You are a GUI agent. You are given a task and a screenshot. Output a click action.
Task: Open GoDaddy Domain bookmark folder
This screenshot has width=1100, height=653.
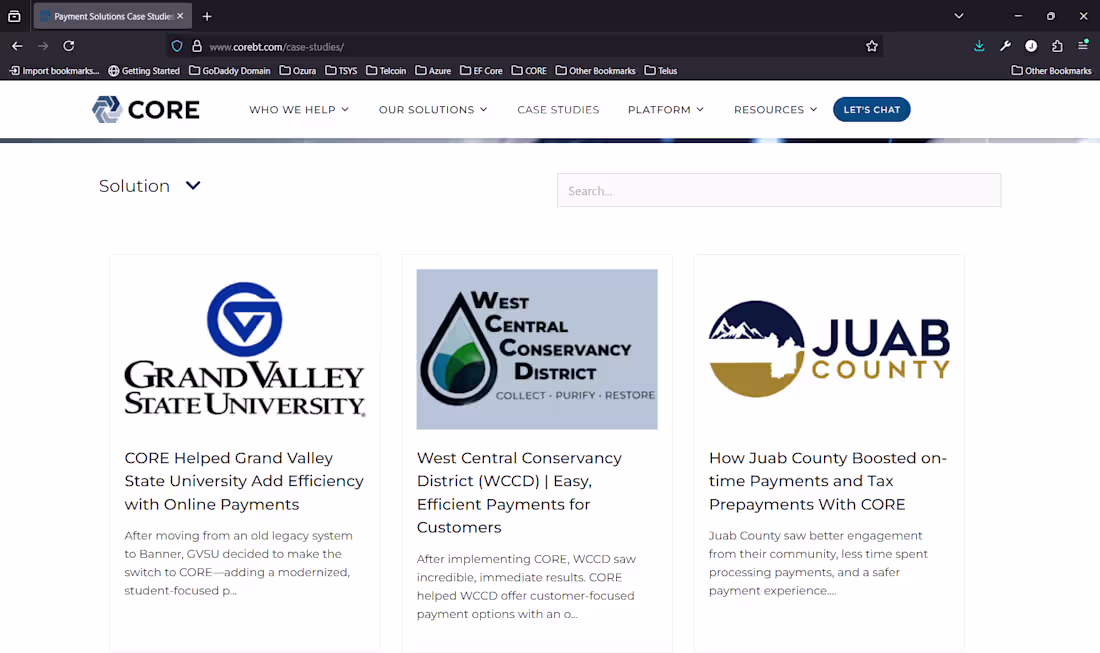tap(229, 71)
